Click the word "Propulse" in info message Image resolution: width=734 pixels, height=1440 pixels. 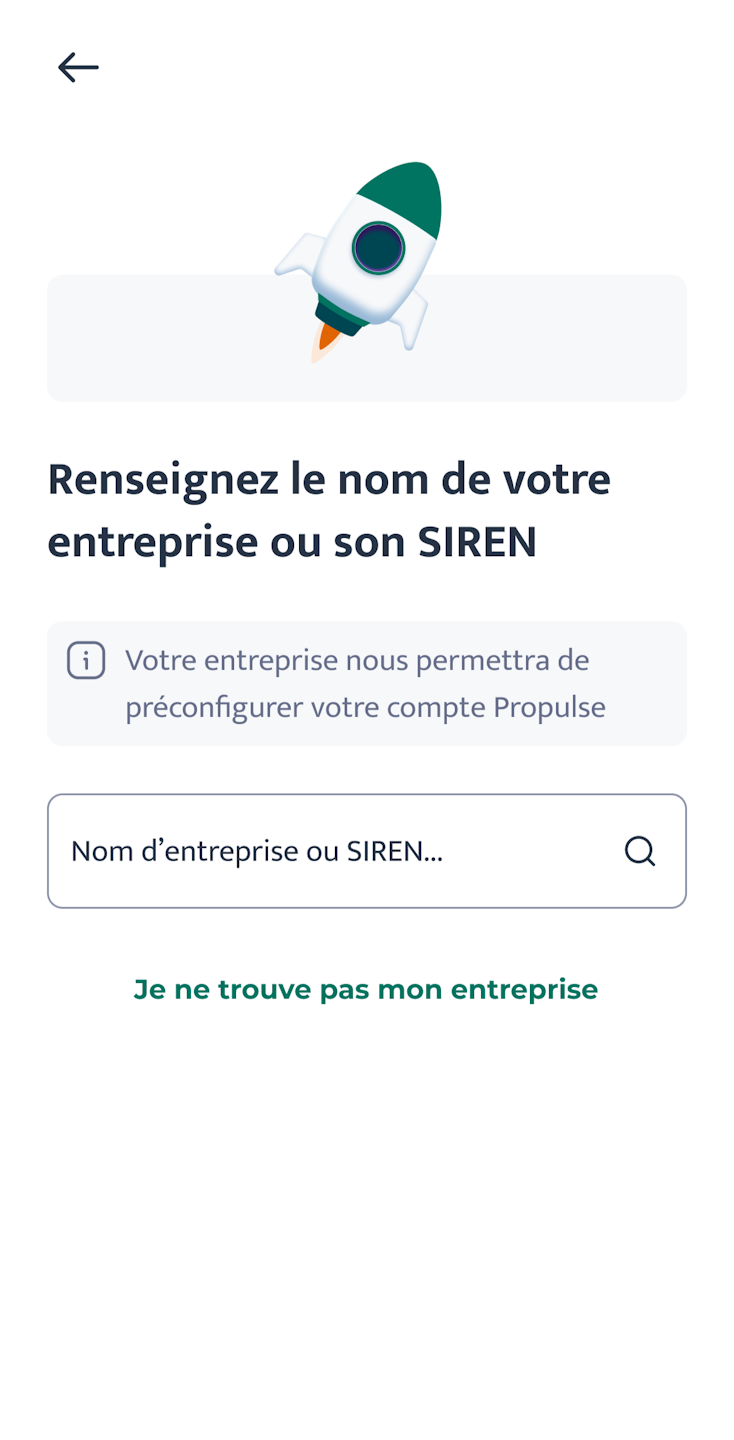point(549,707)
